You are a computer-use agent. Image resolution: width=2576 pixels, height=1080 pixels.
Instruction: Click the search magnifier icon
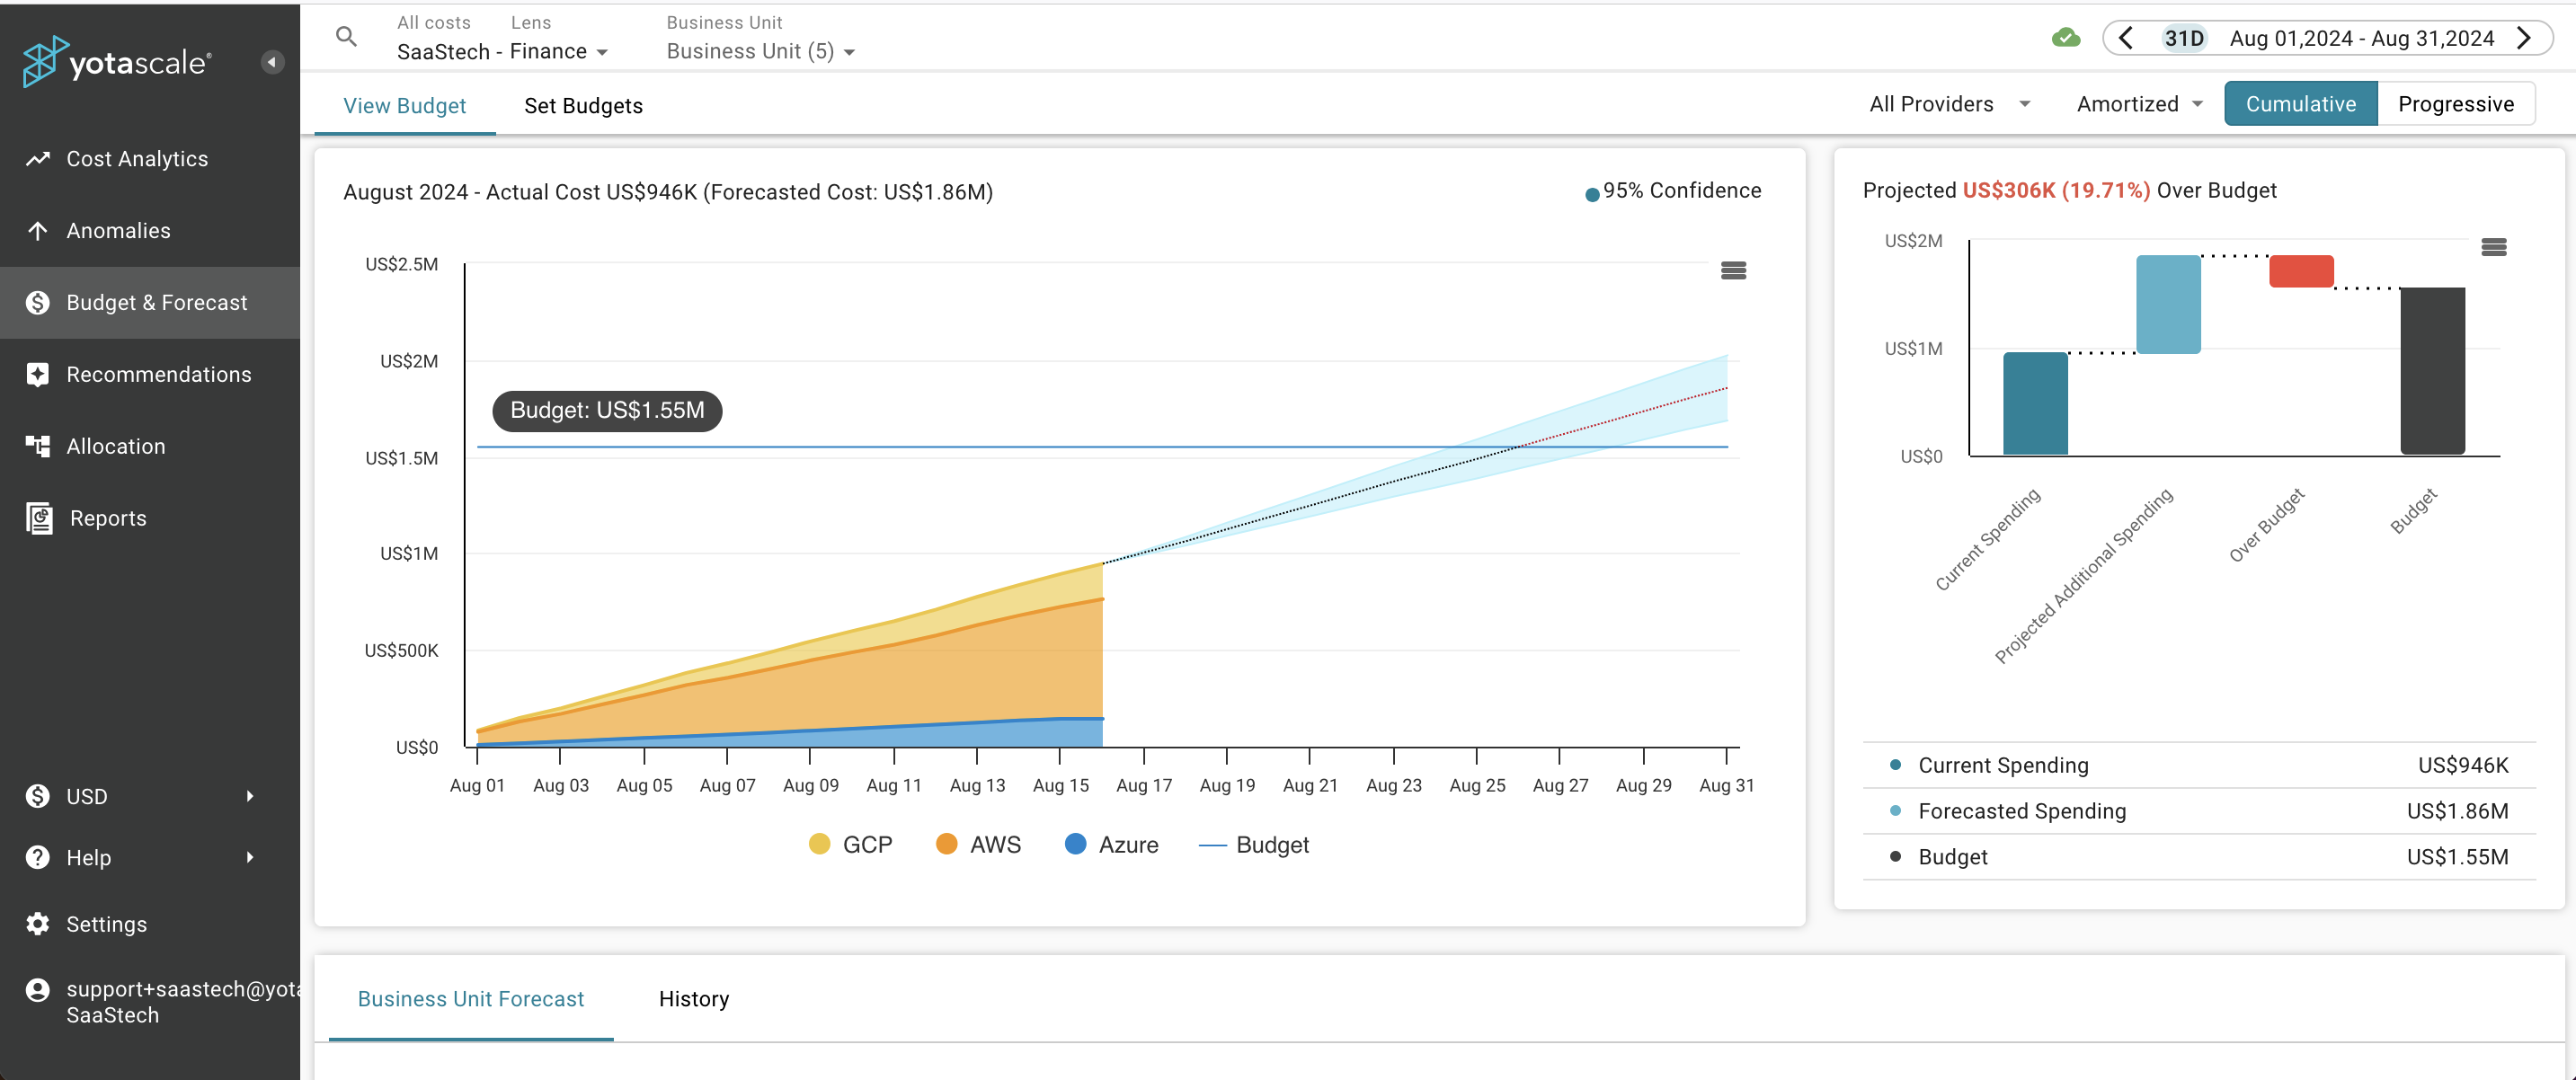346,38
